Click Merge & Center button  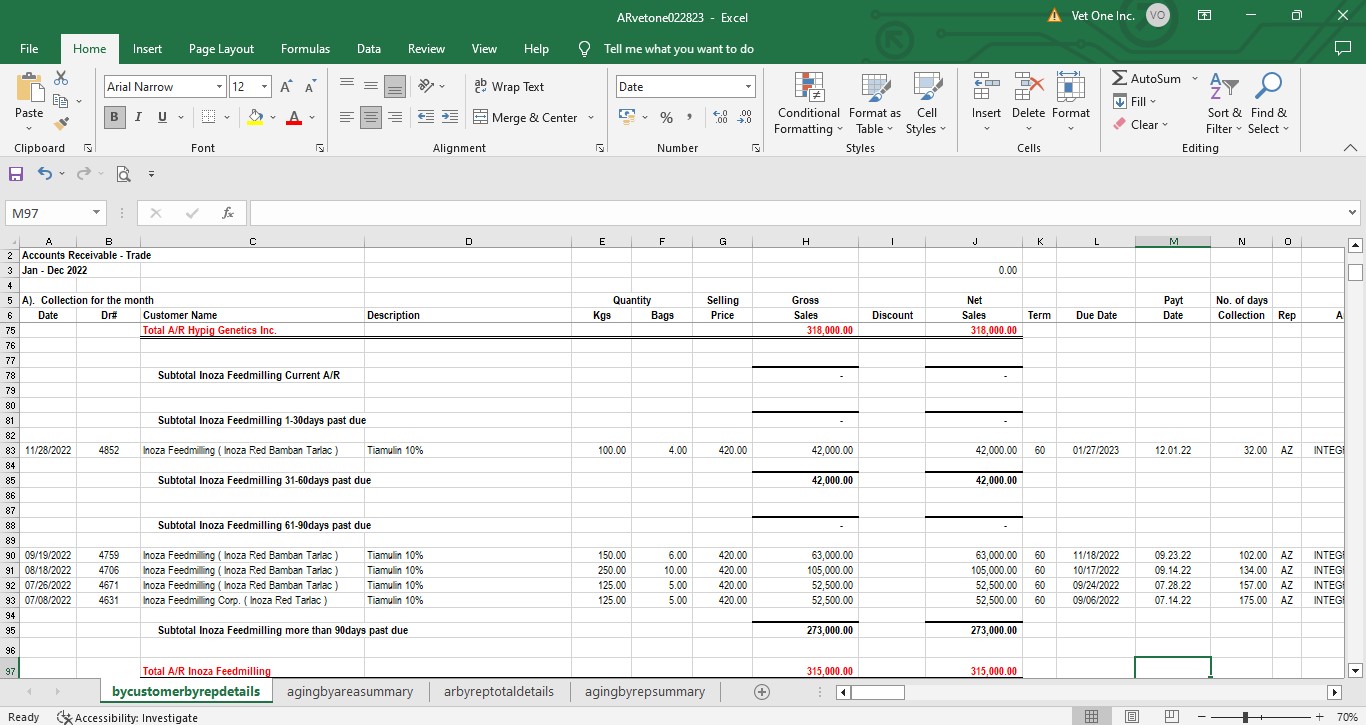click(526, 117)
